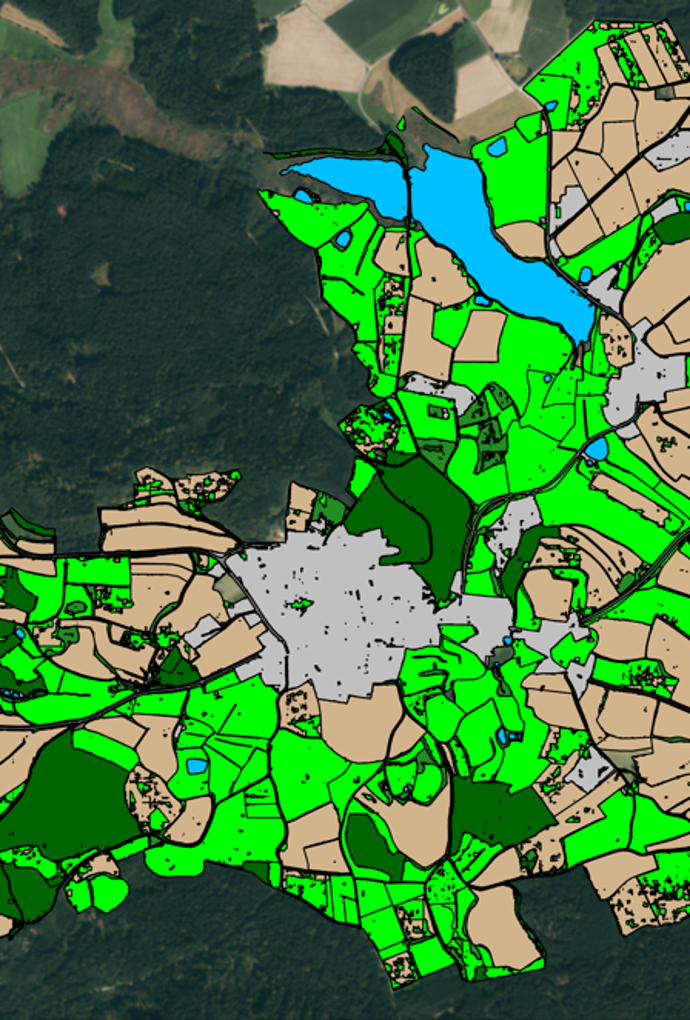
Task: Select the gray built-up patch in the top right corner
Action: tap(670, 150)
